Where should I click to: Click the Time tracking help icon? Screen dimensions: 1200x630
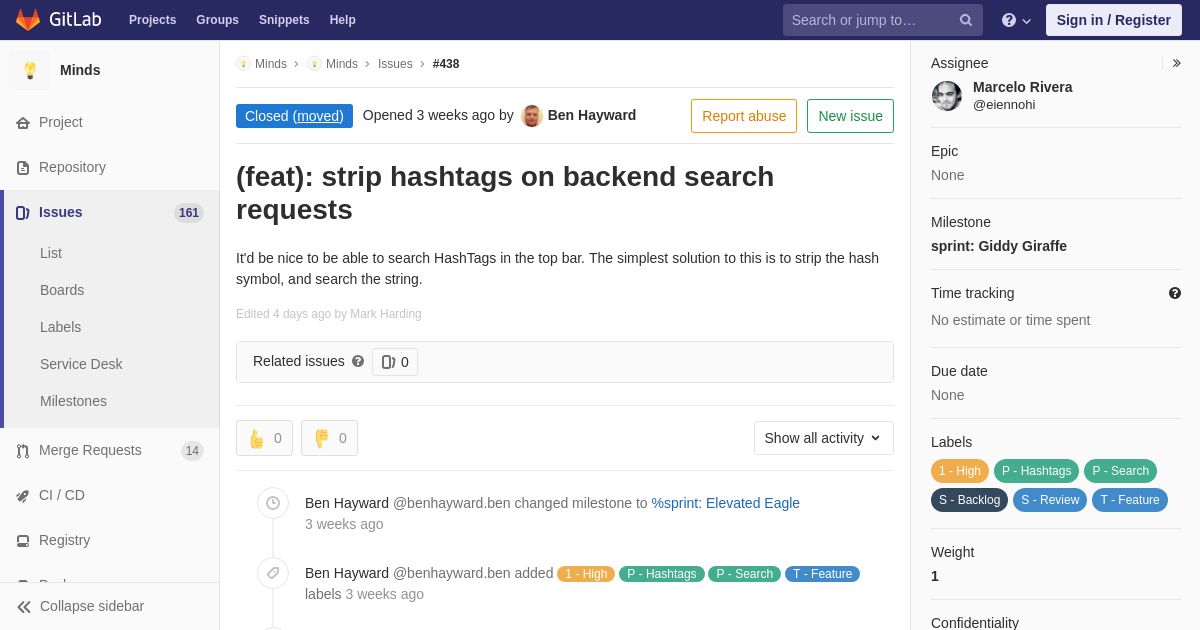[x=1175, y=293]
